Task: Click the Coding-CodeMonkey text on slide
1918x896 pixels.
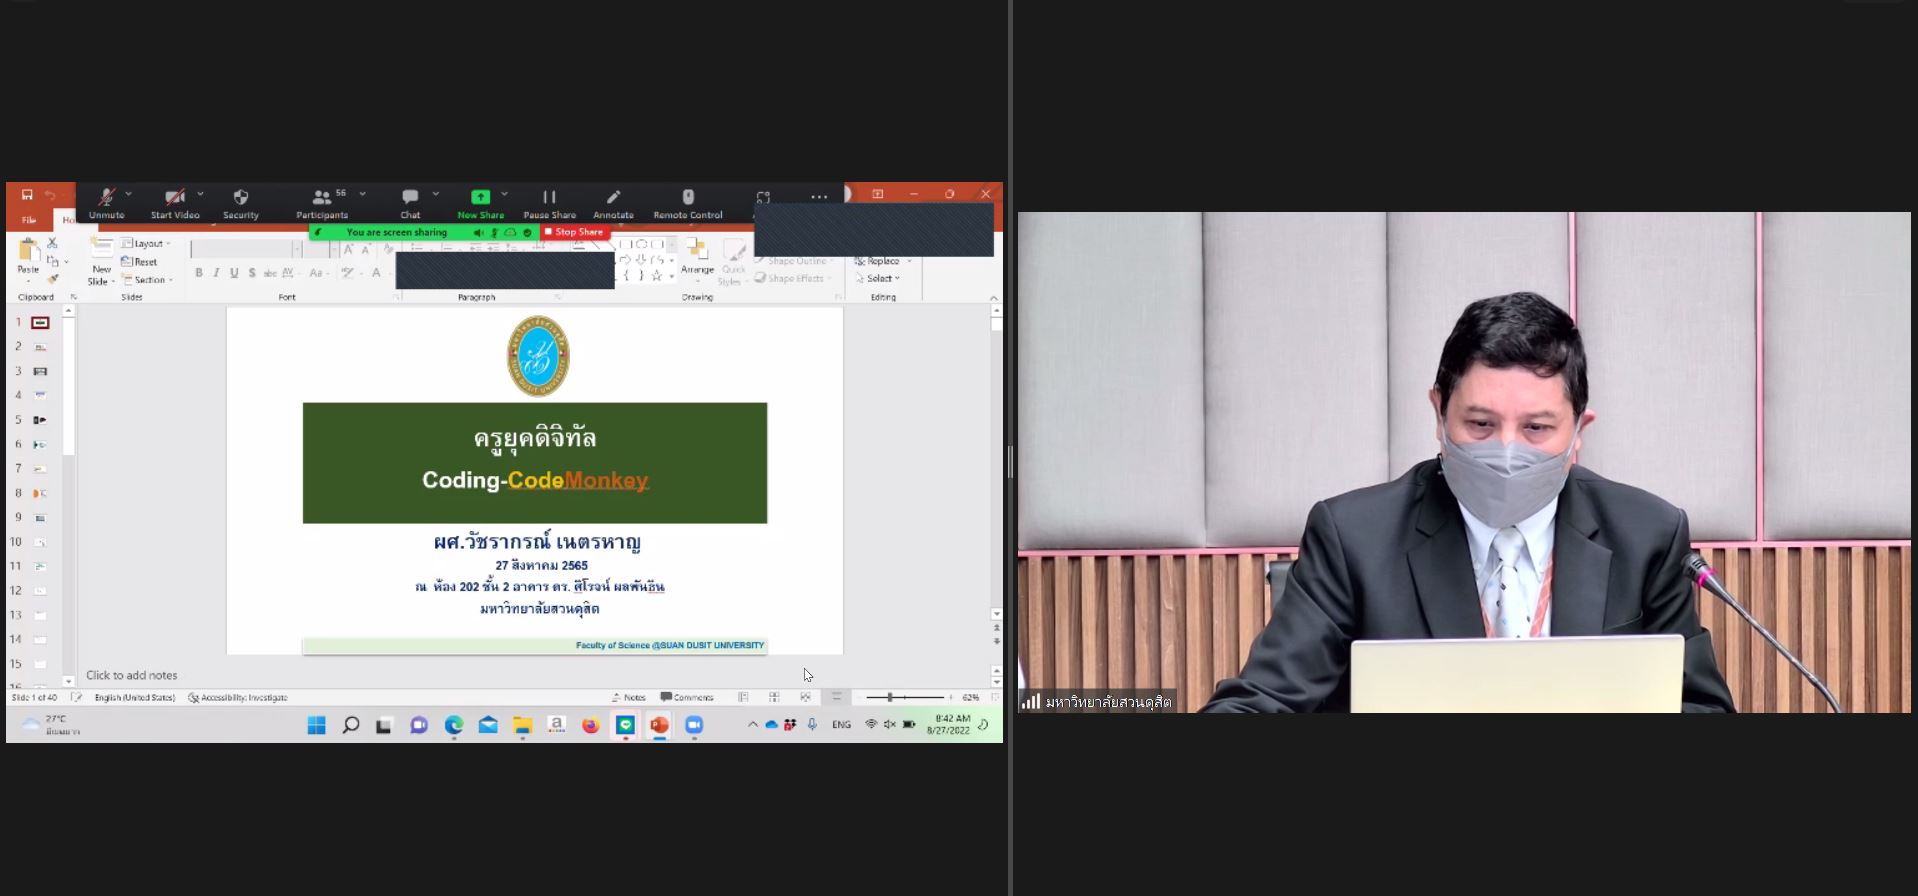Action: [x=535, y=480]
